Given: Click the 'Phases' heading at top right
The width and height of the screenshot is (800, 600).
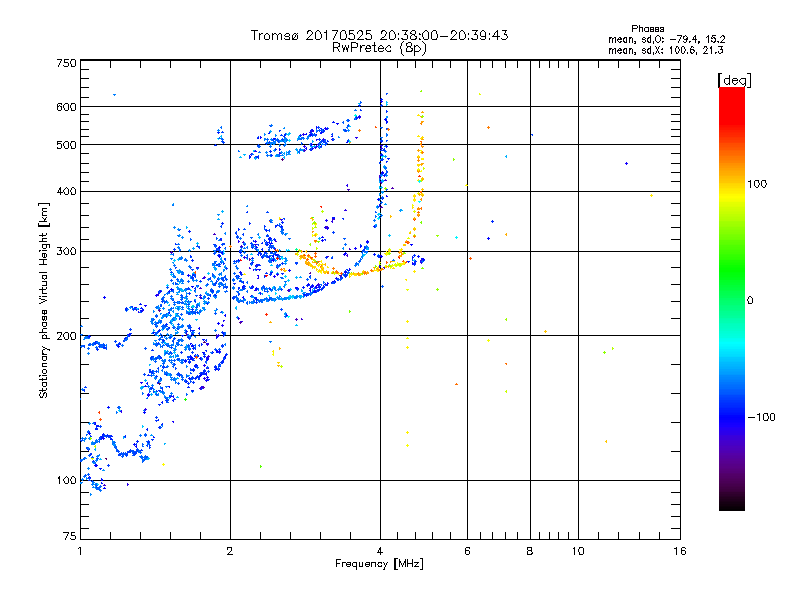Looking at the screenshot, I should [x=647, y=29].
